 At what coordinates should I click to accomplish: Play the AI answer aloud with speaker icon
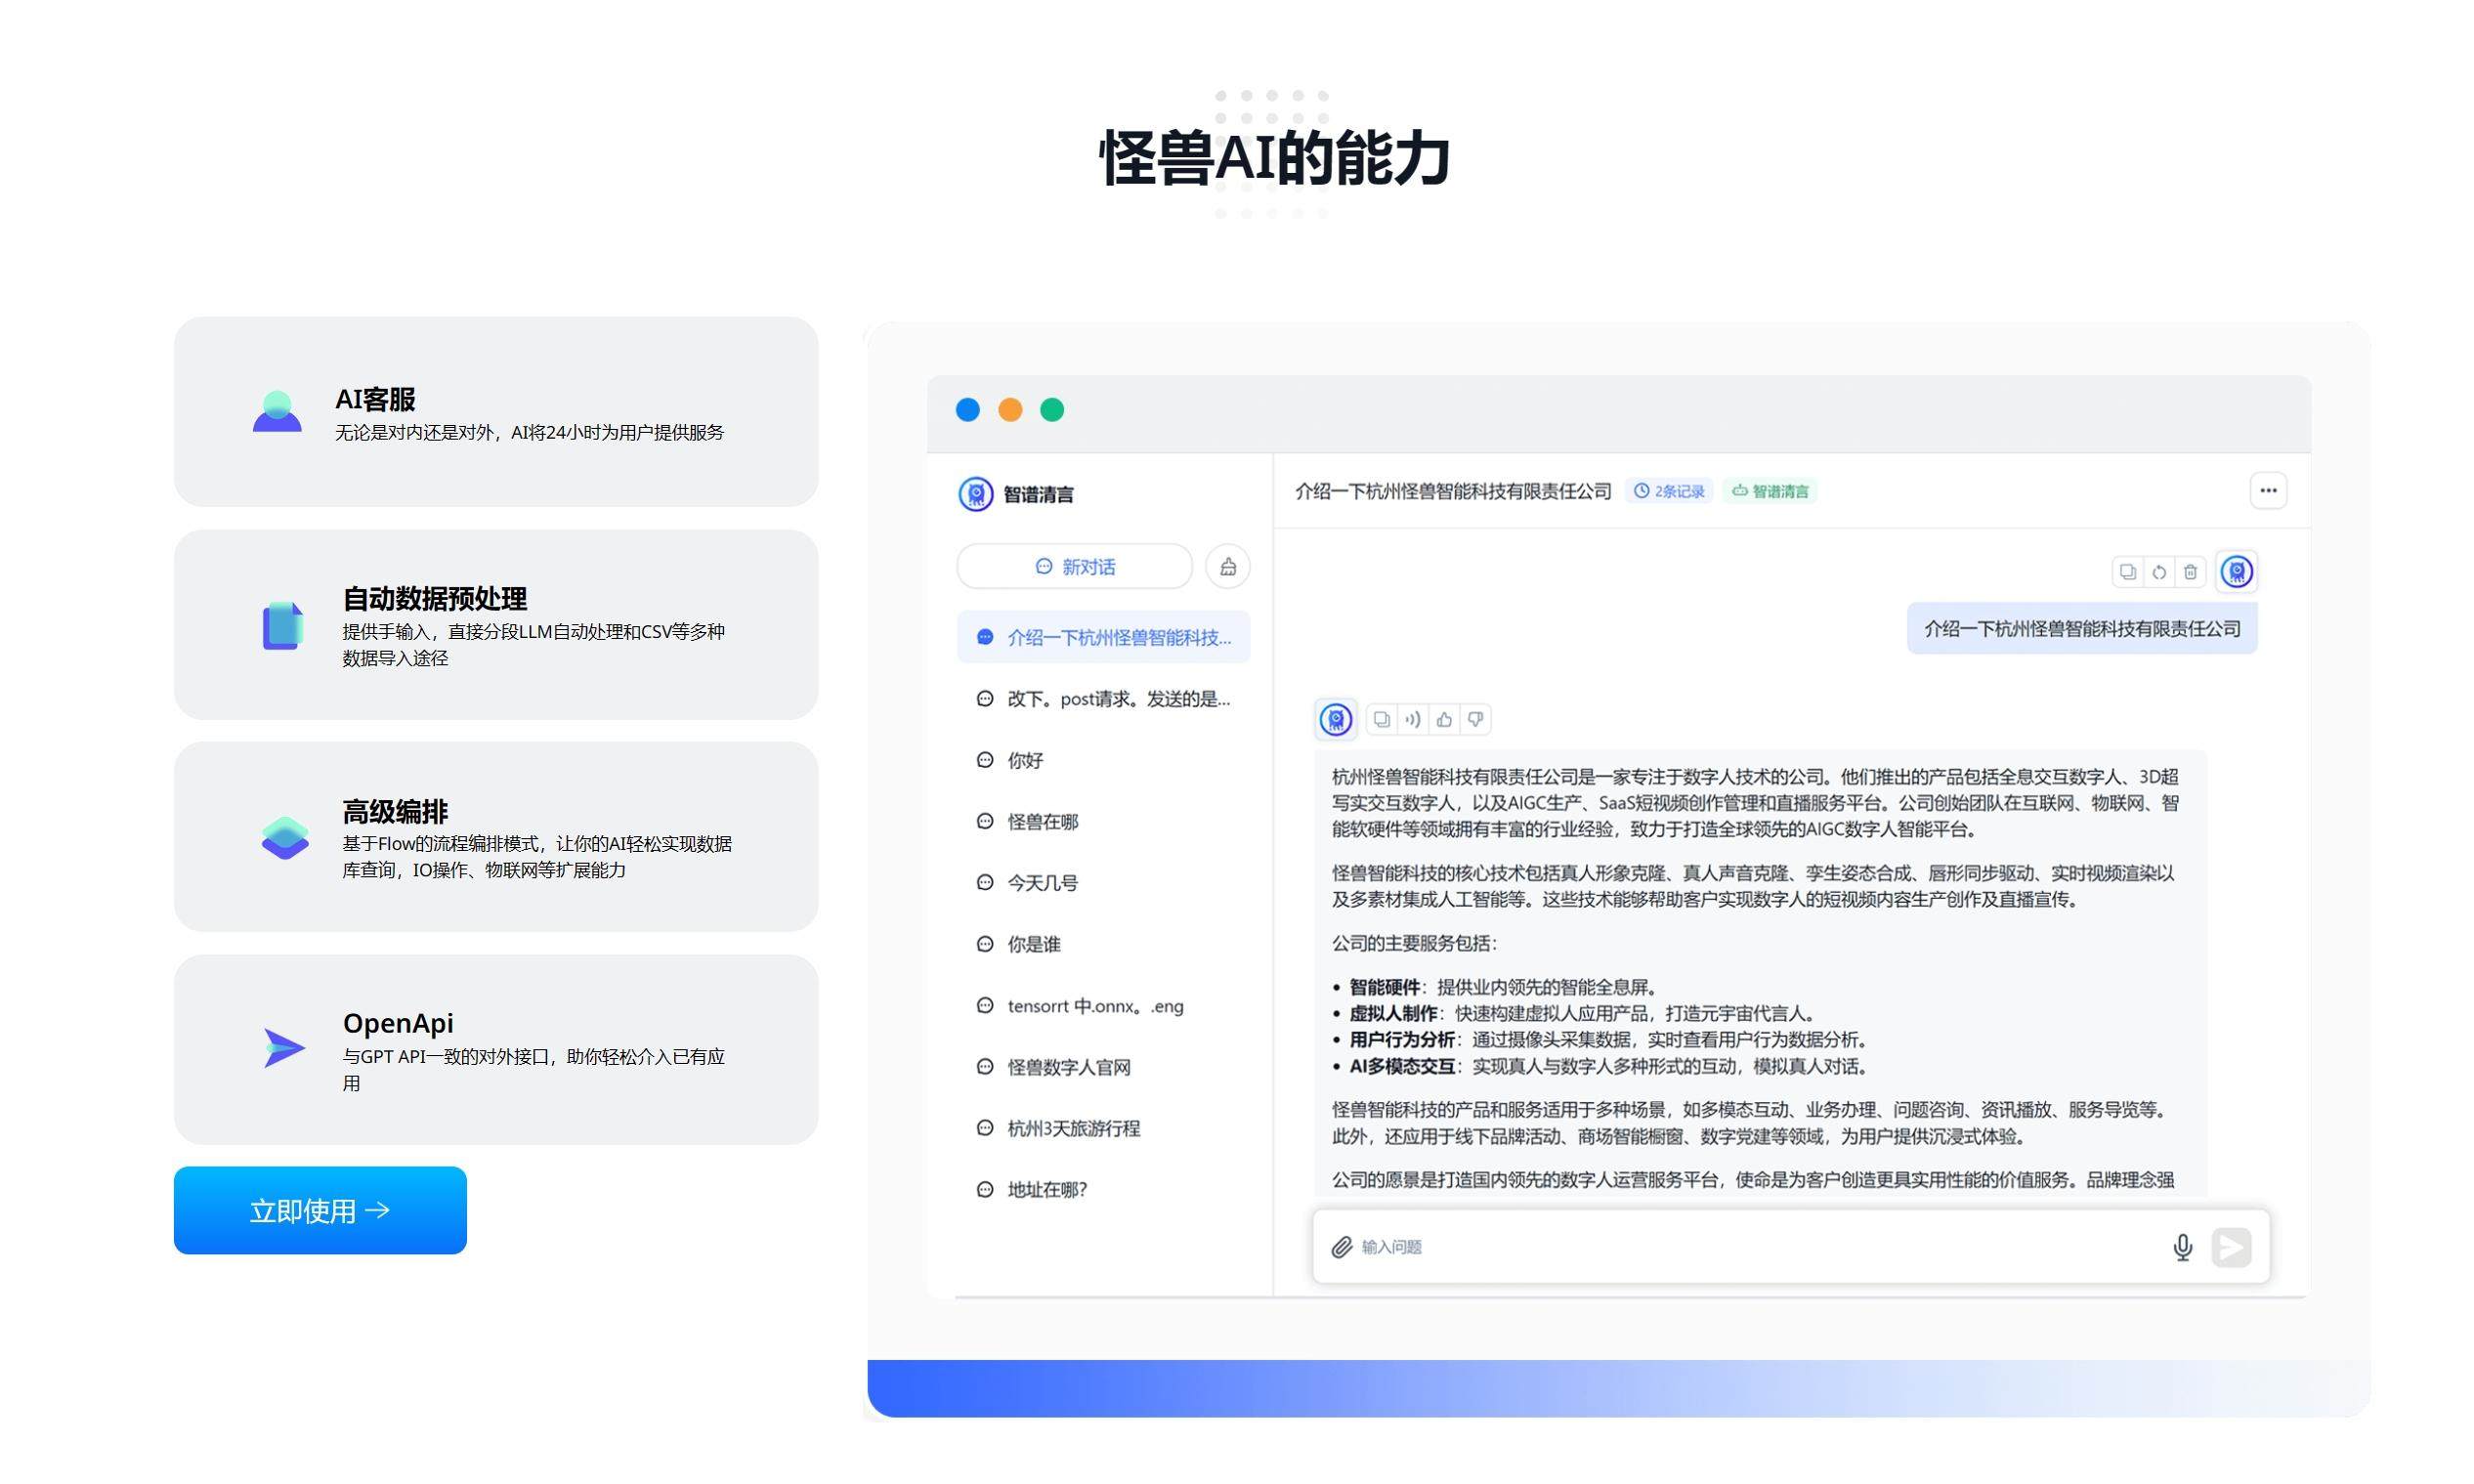1413,719
